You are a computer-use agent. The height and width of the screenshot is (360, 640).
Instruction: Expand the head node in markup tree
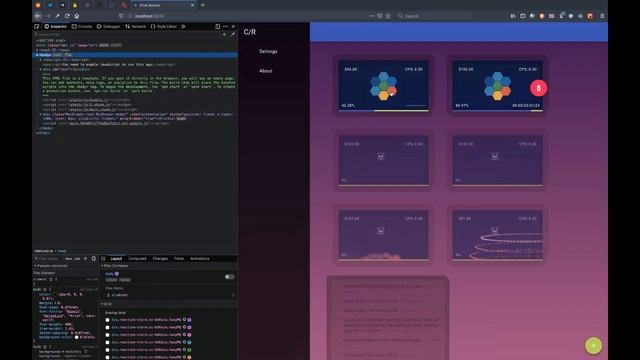coord(37,50)
